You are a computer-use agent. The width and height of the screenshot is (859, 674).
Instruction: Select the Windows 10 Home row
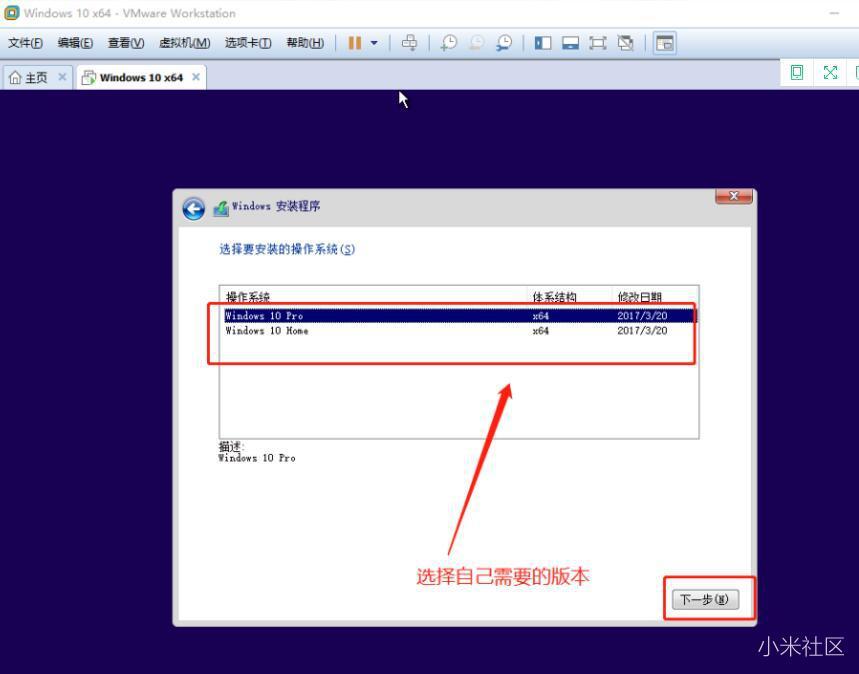point(461,330)
